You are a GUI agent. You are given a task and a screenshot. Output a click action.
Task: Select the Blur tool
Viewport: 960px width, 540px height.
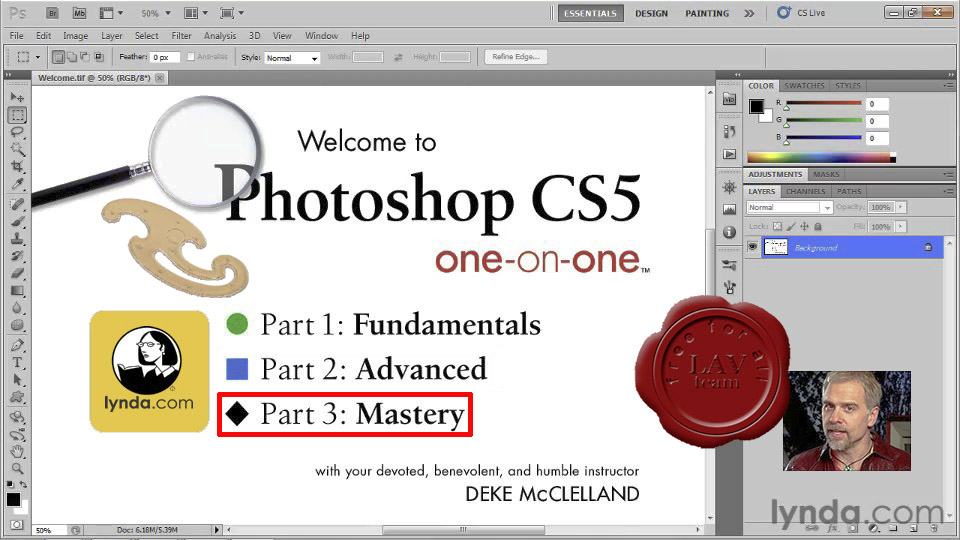pyautogui.click(x=17, y=308)
